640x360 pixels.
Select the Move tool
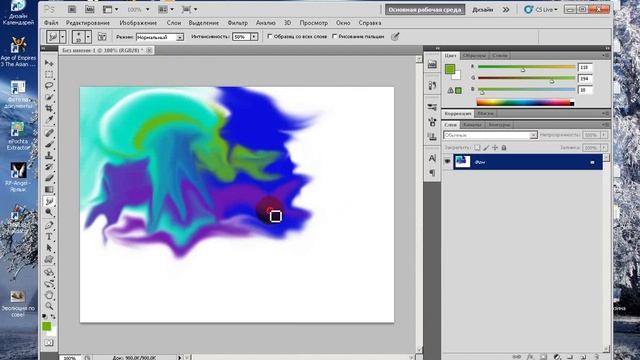(x=49, y=63)
